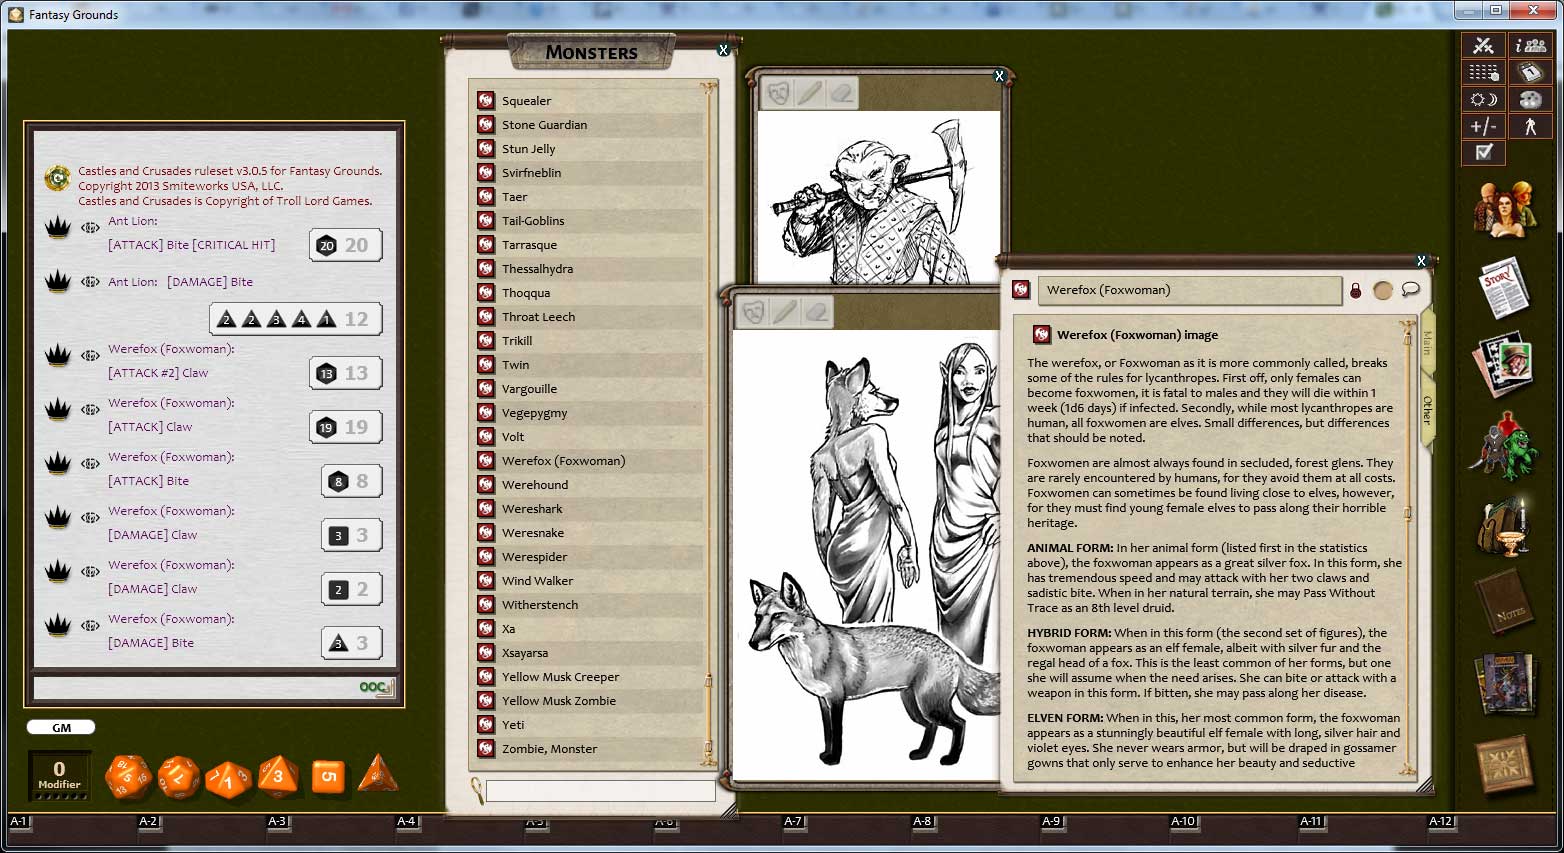Open the GM identity selector
Screen dimensions: 1564x853
click(x=60, y=727)
